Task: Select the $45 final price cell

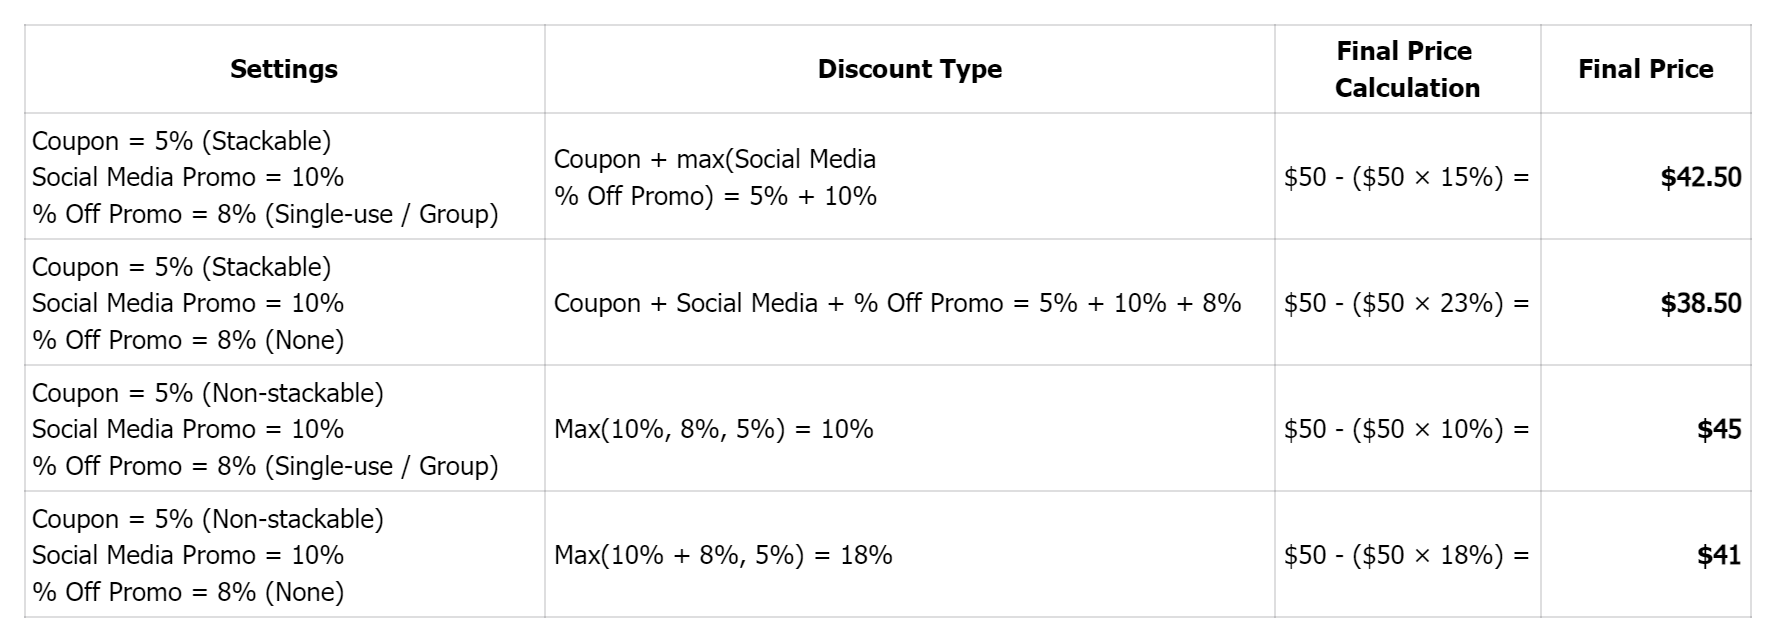Action: click(x=1645, y=429)
